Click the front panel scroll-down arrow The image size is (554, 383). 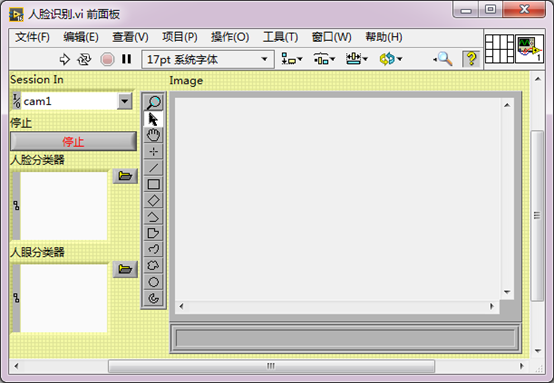pyautogui.click(x=538, y=350)
